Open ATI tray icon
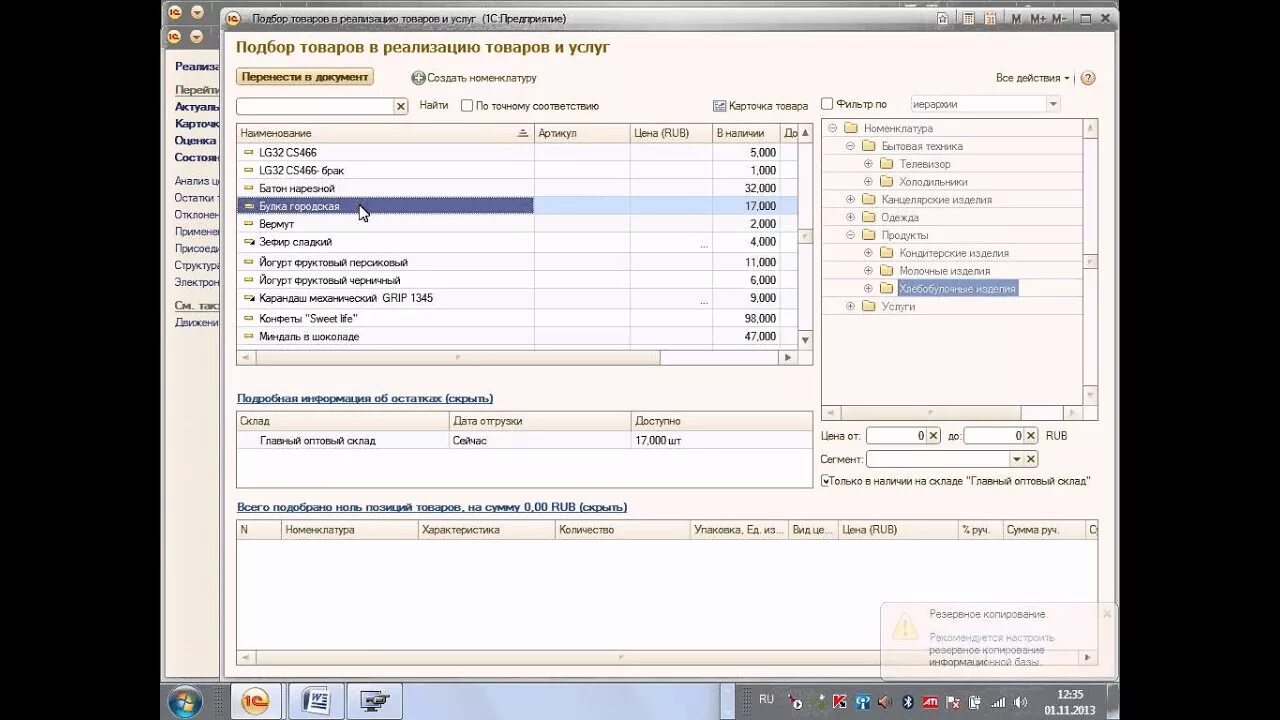 tap(930, 702)
